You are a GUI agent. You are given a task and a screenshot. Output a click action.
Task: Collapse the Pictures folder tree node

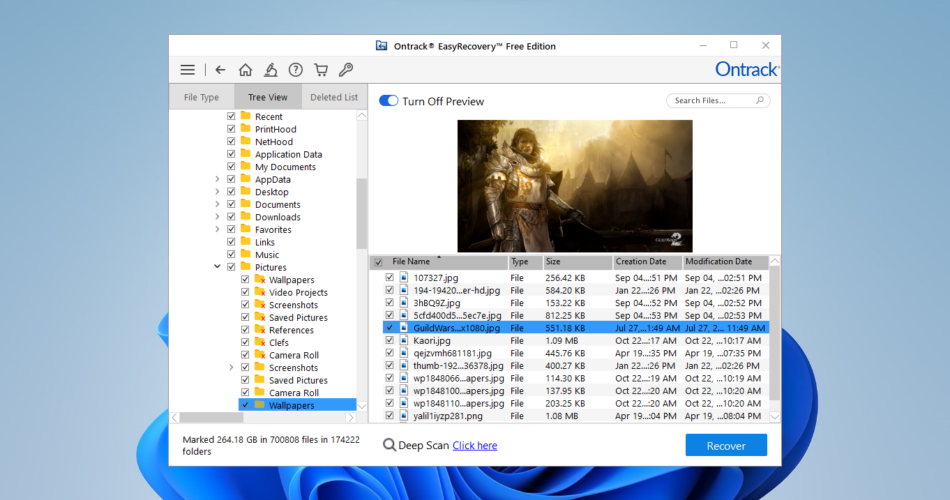tap(217, 267)
